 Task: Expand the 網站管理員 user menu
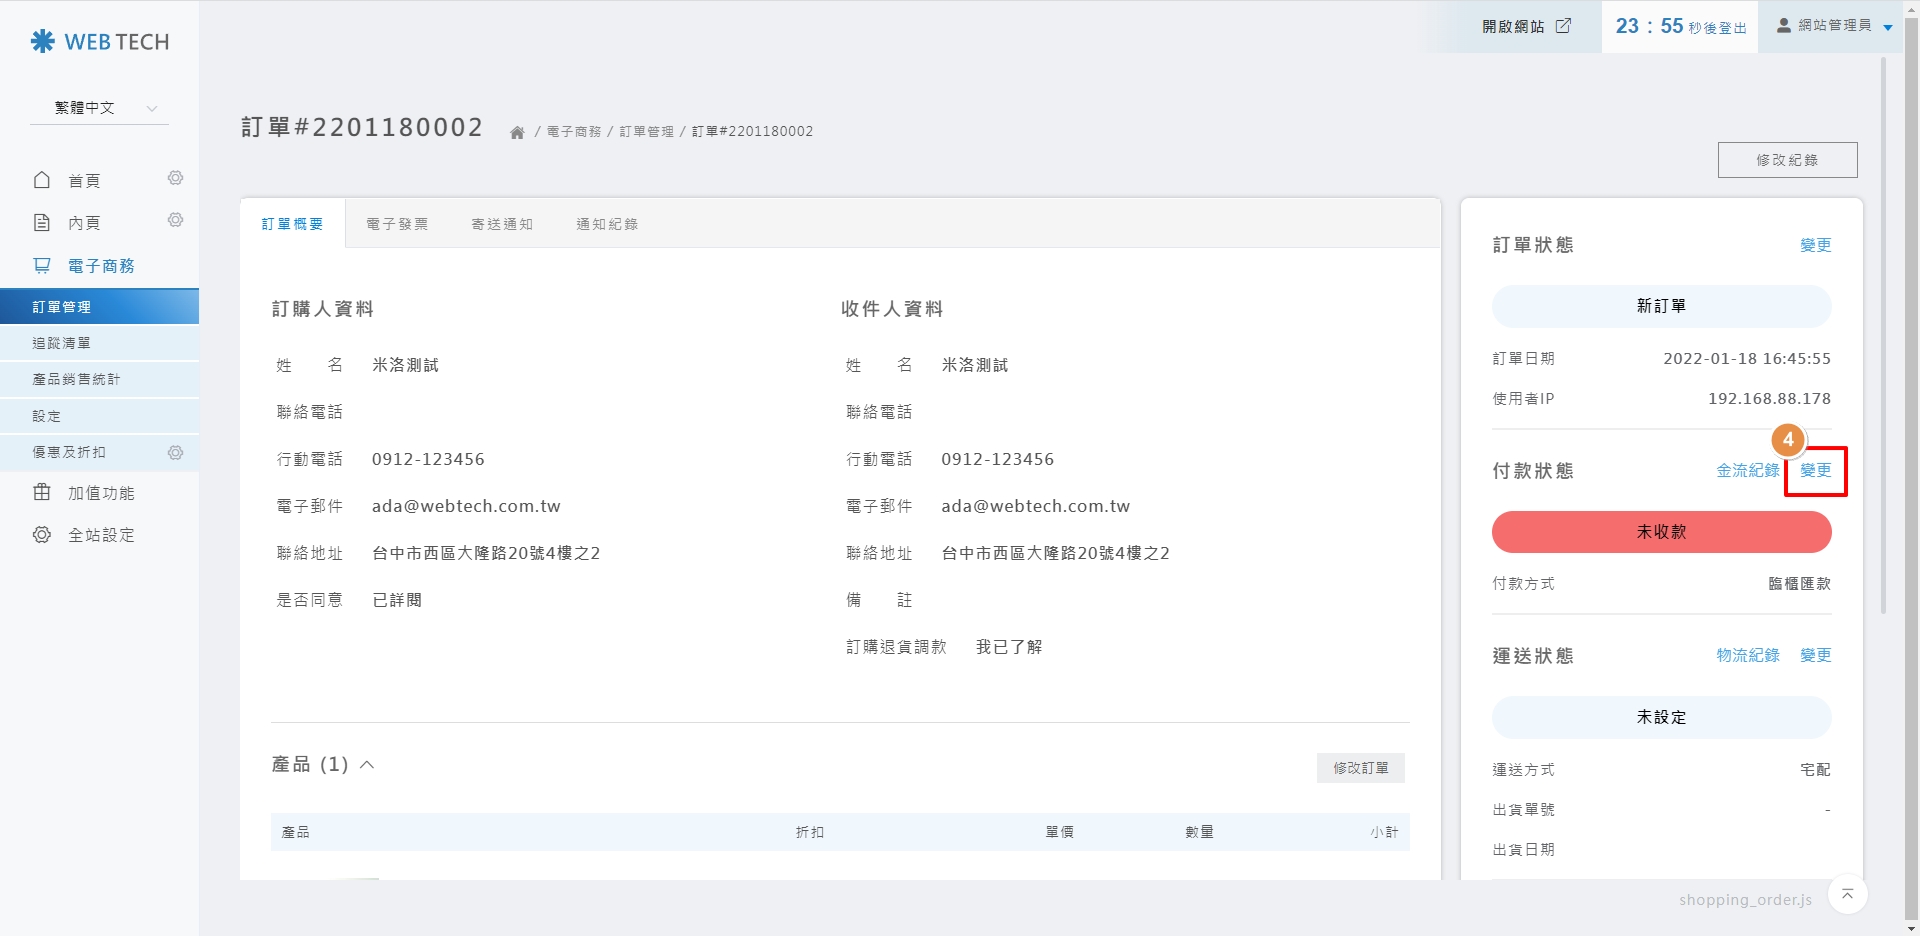tap(1834, 26)
